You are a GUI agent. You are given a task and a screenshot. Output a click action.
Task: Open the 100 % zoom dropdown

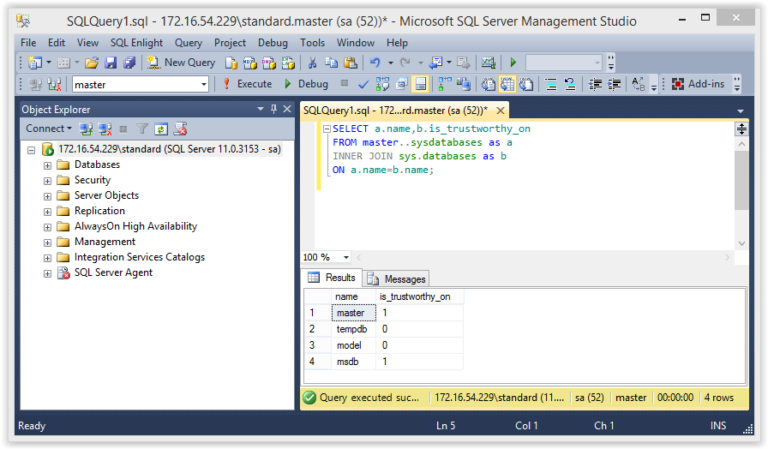point(346,257)
